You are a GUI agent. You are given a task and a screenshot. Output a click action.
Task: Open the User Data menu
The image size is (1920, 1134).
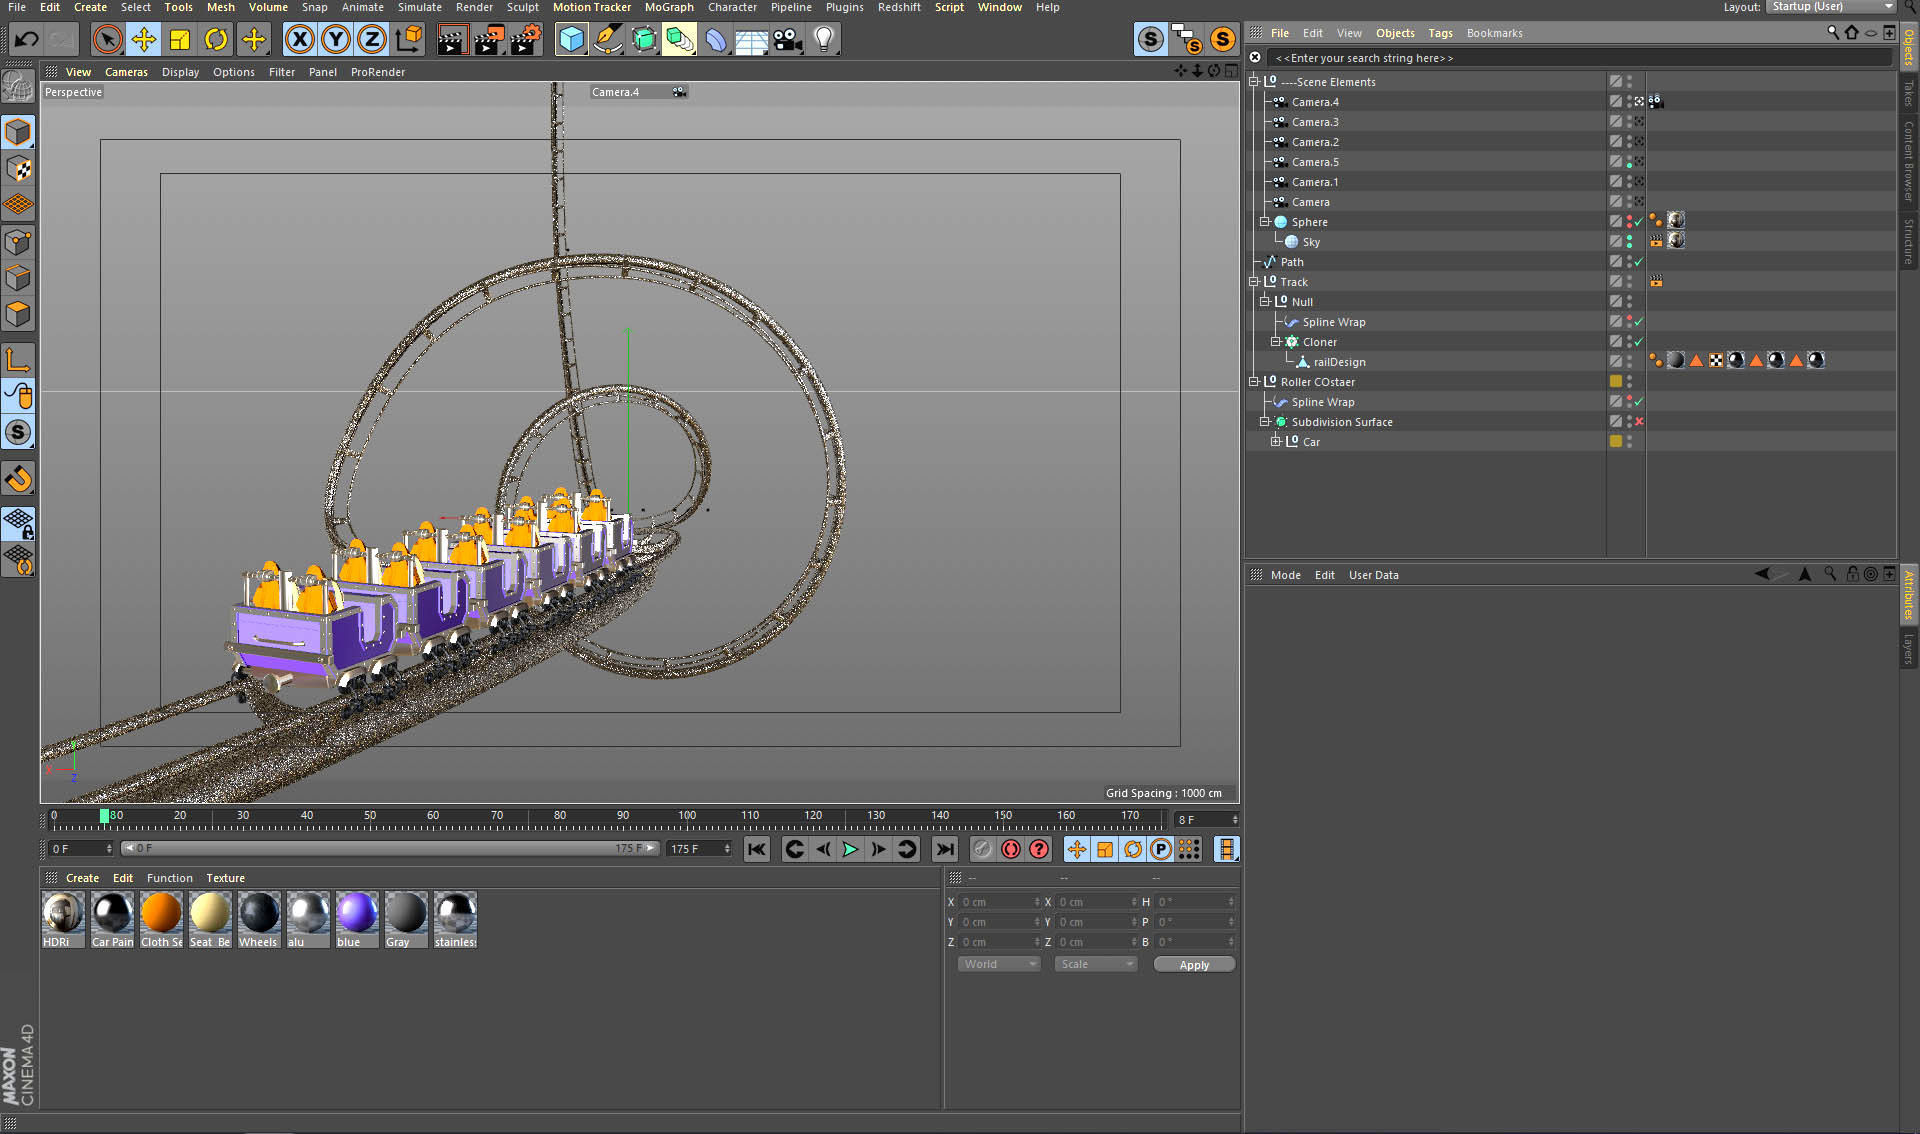pyautogui.click(x=1373, y=575)
